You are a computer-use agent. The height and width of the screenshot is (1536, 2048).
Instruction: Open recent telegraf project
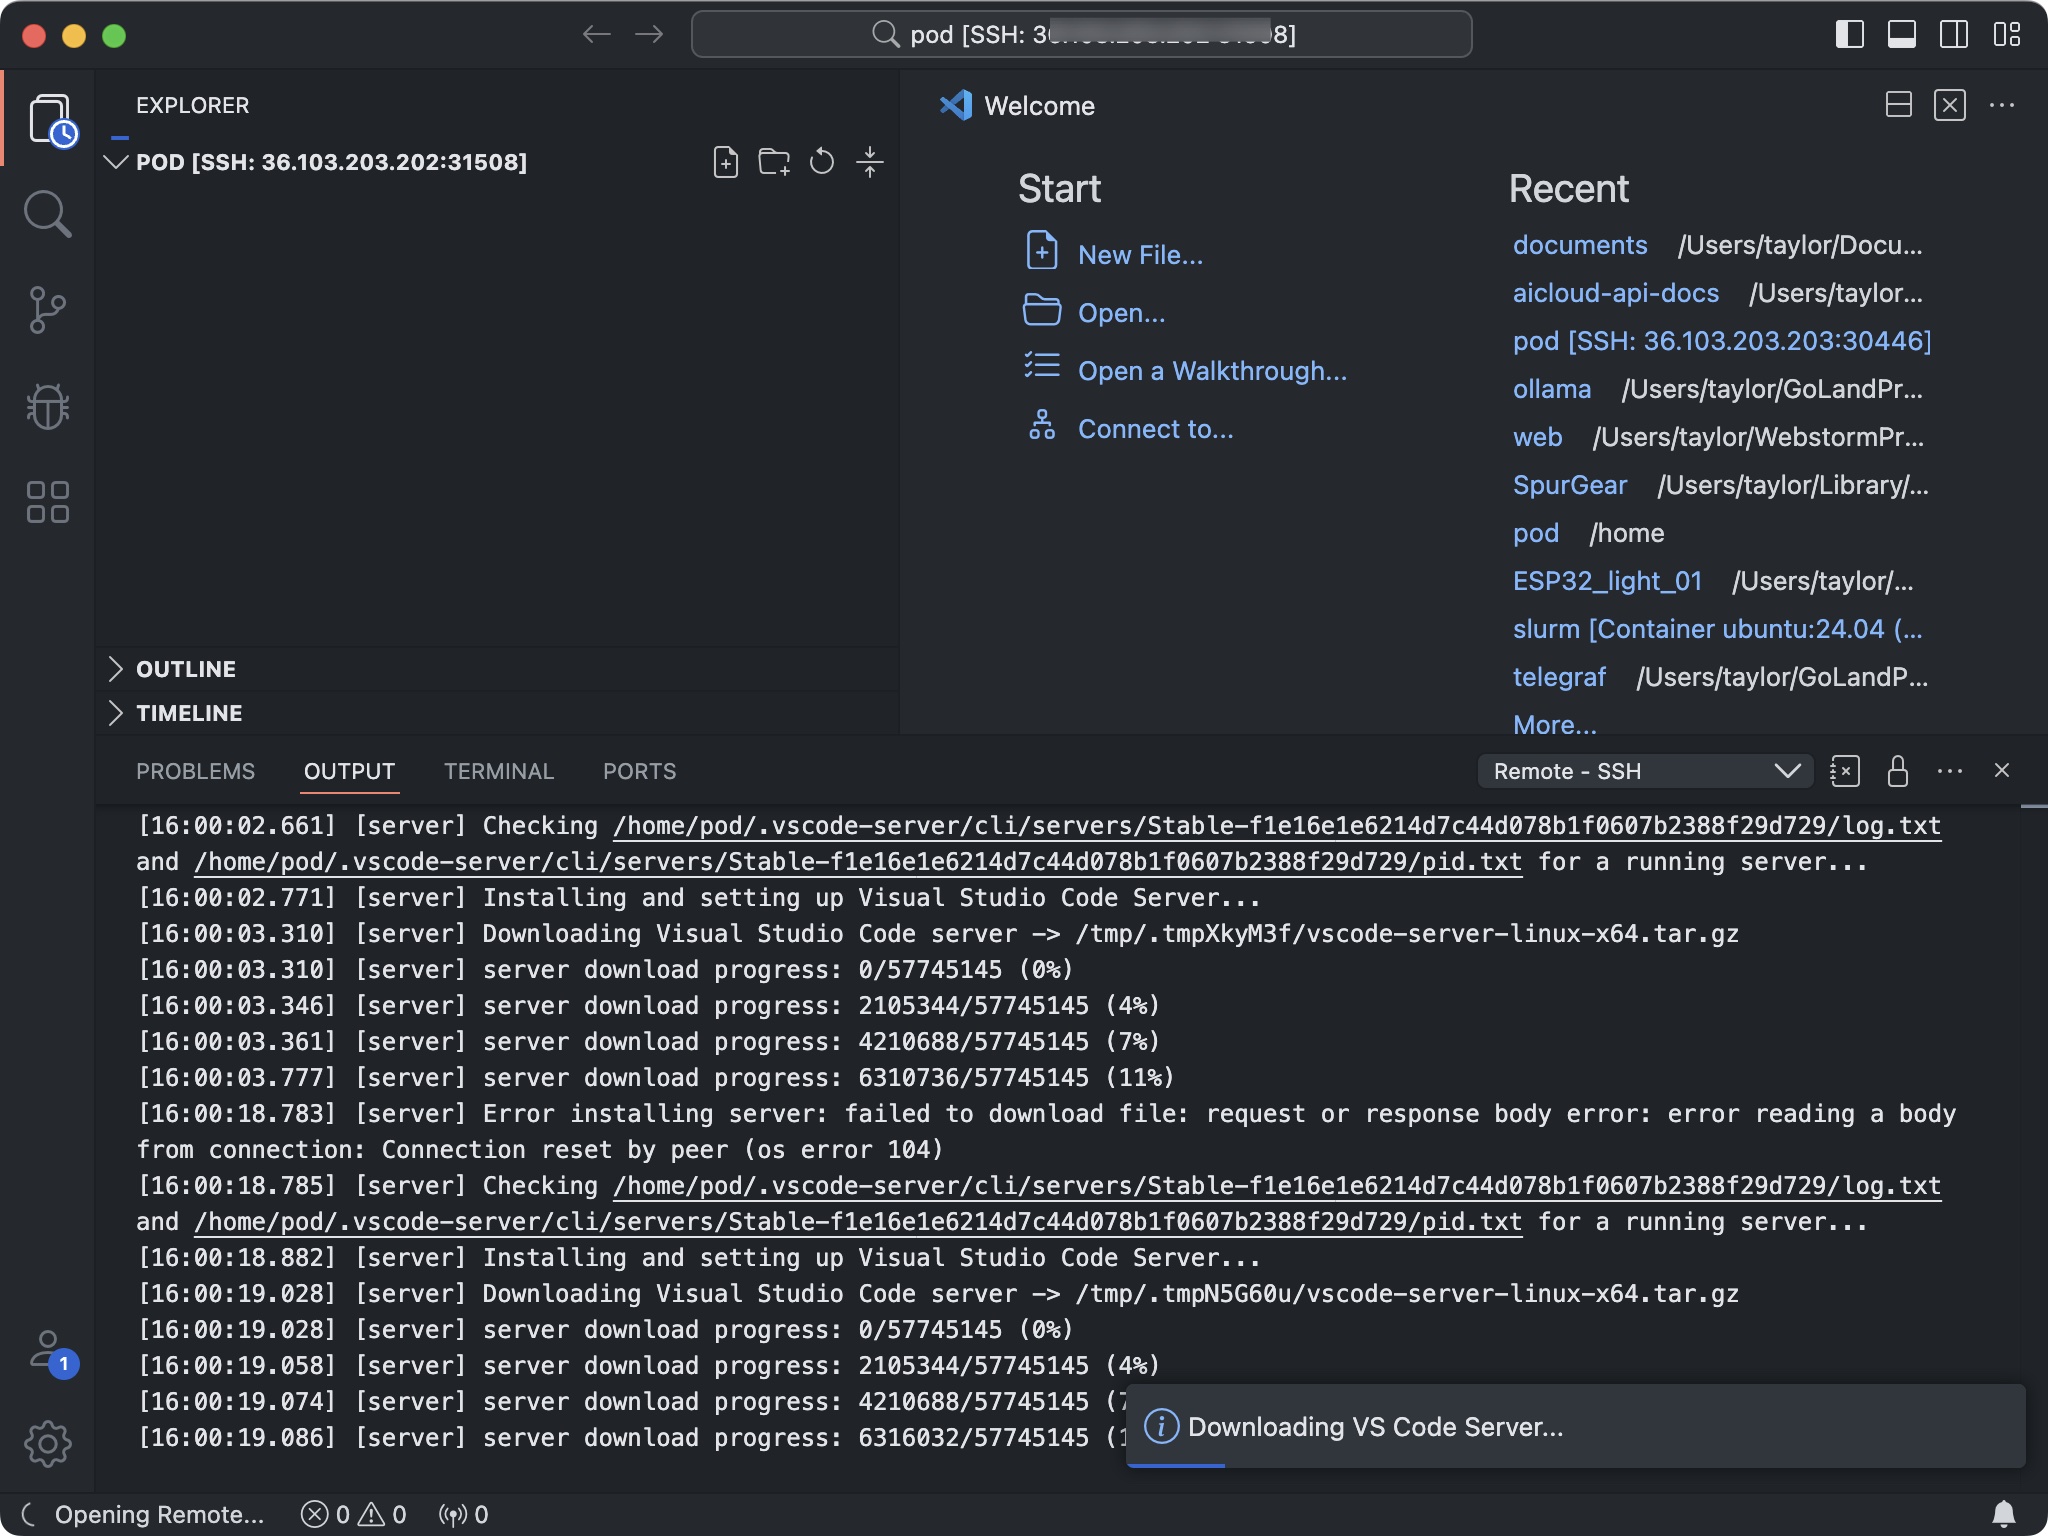[1559, 677]
